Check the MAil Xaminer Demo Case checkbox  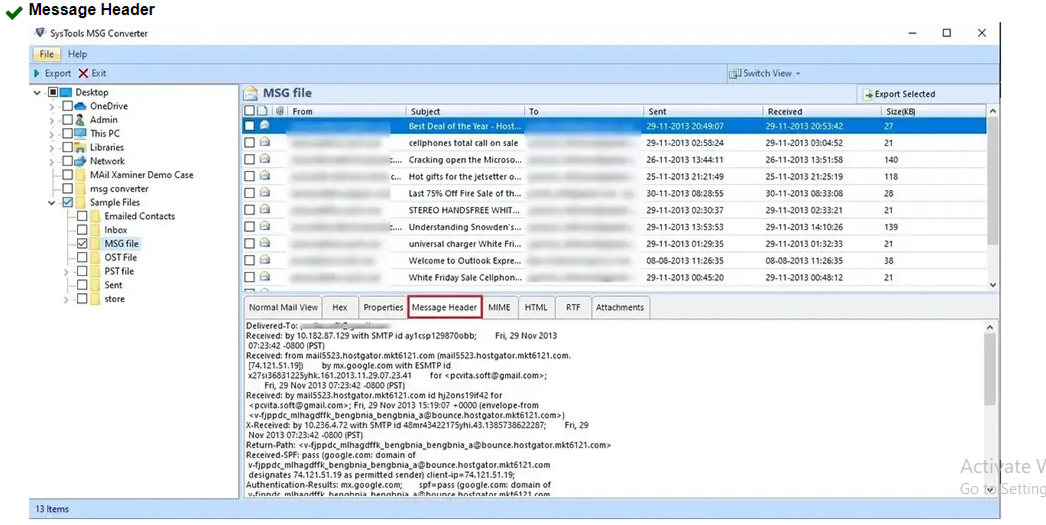click(x=67, y=175)
